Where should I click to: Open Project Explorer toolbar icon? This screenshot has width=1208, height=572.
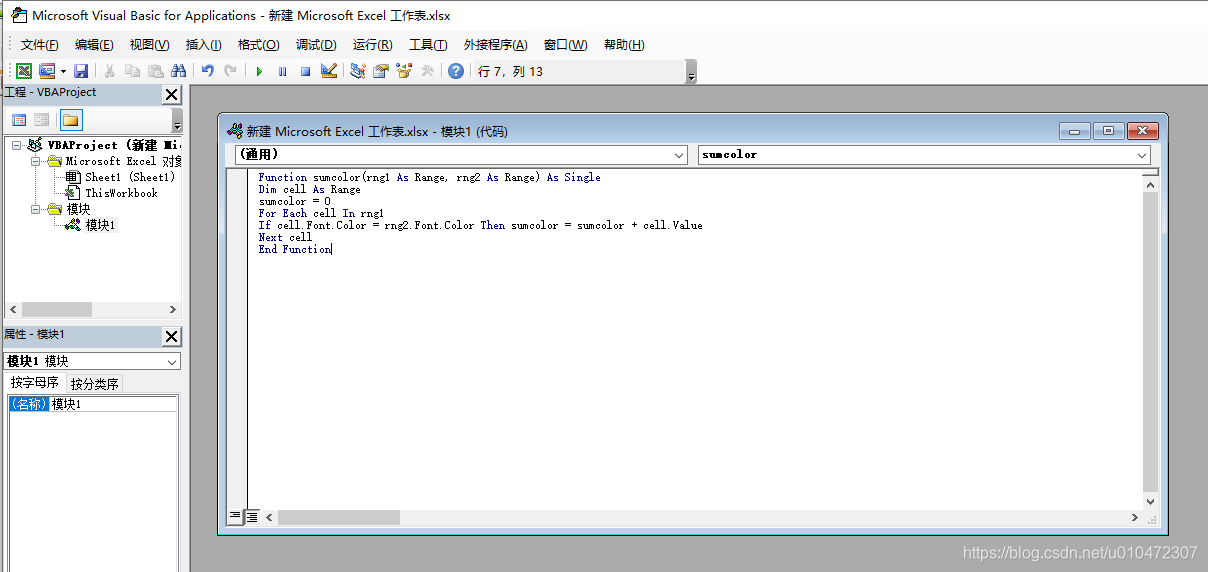[x=358, y=71]
